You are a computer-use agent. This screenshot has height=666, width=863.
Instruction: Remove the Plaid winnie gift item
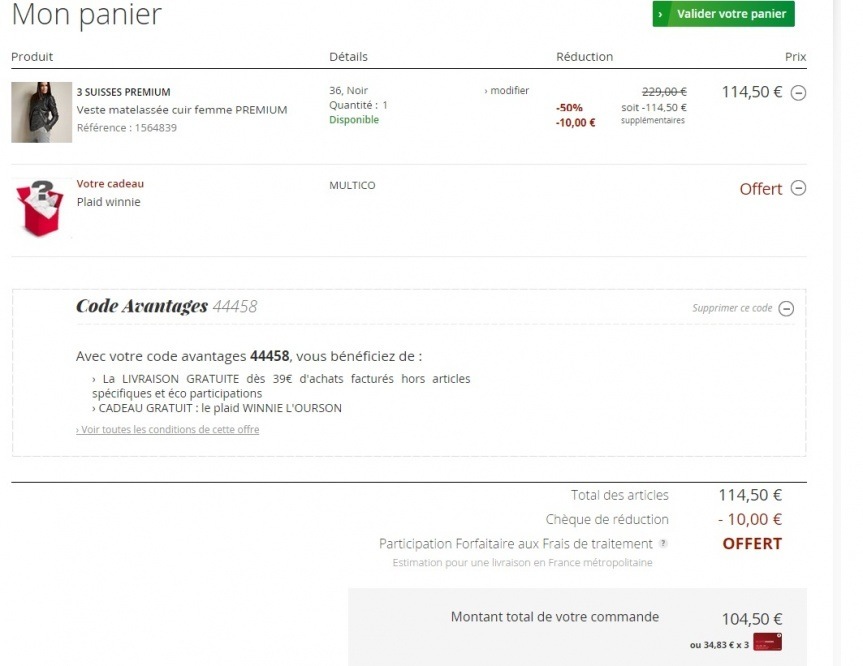798,188
